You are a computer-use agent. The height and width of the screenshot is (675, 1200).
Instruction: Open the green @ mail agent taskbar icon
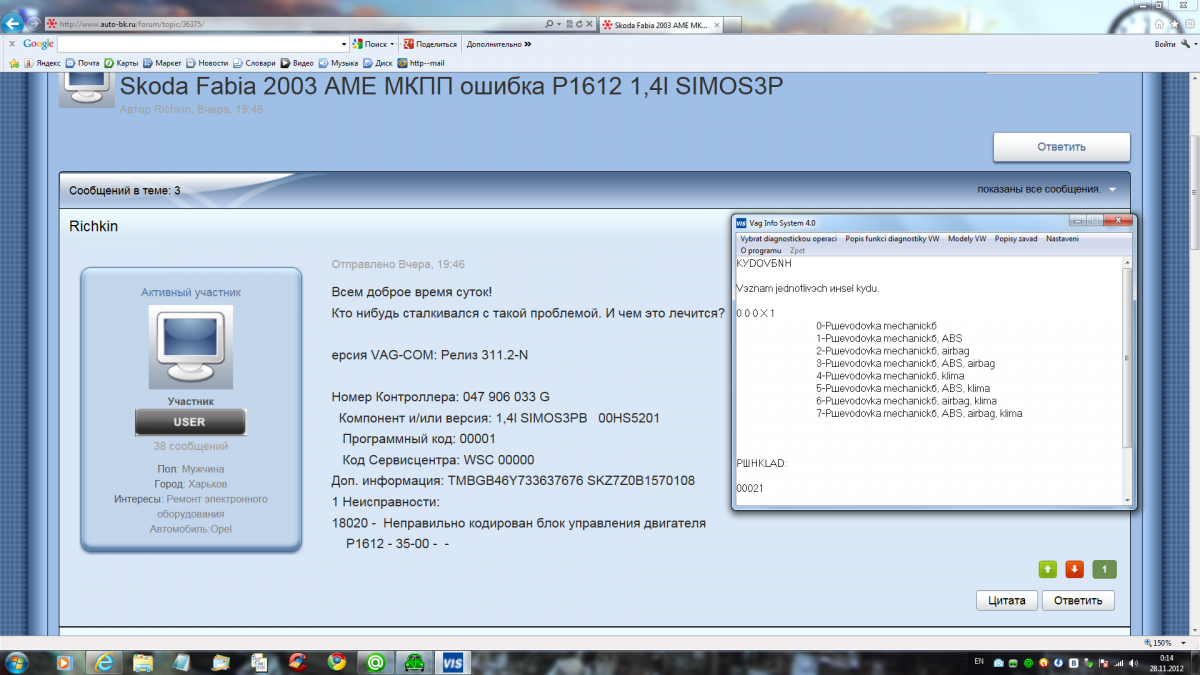[x=376, y=662]
